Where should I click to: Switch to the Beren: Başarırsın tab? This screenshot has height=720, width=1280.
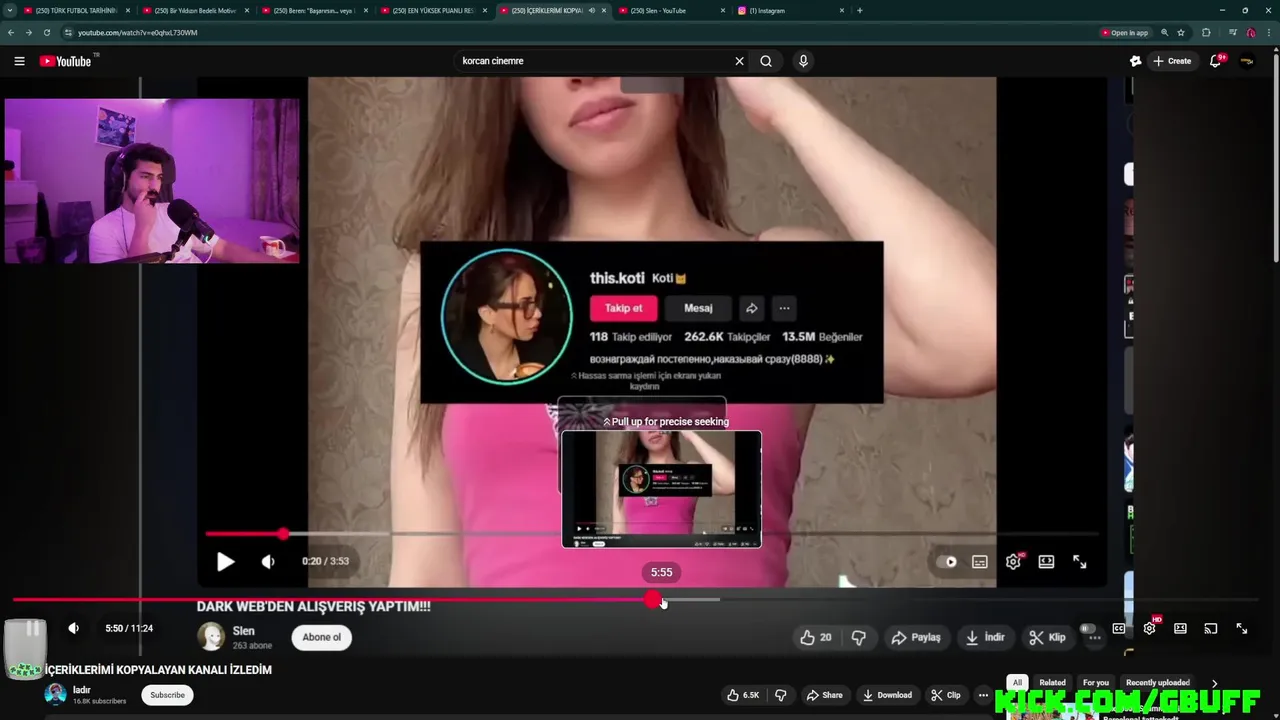pyautogui.click(x=313, y=10)
